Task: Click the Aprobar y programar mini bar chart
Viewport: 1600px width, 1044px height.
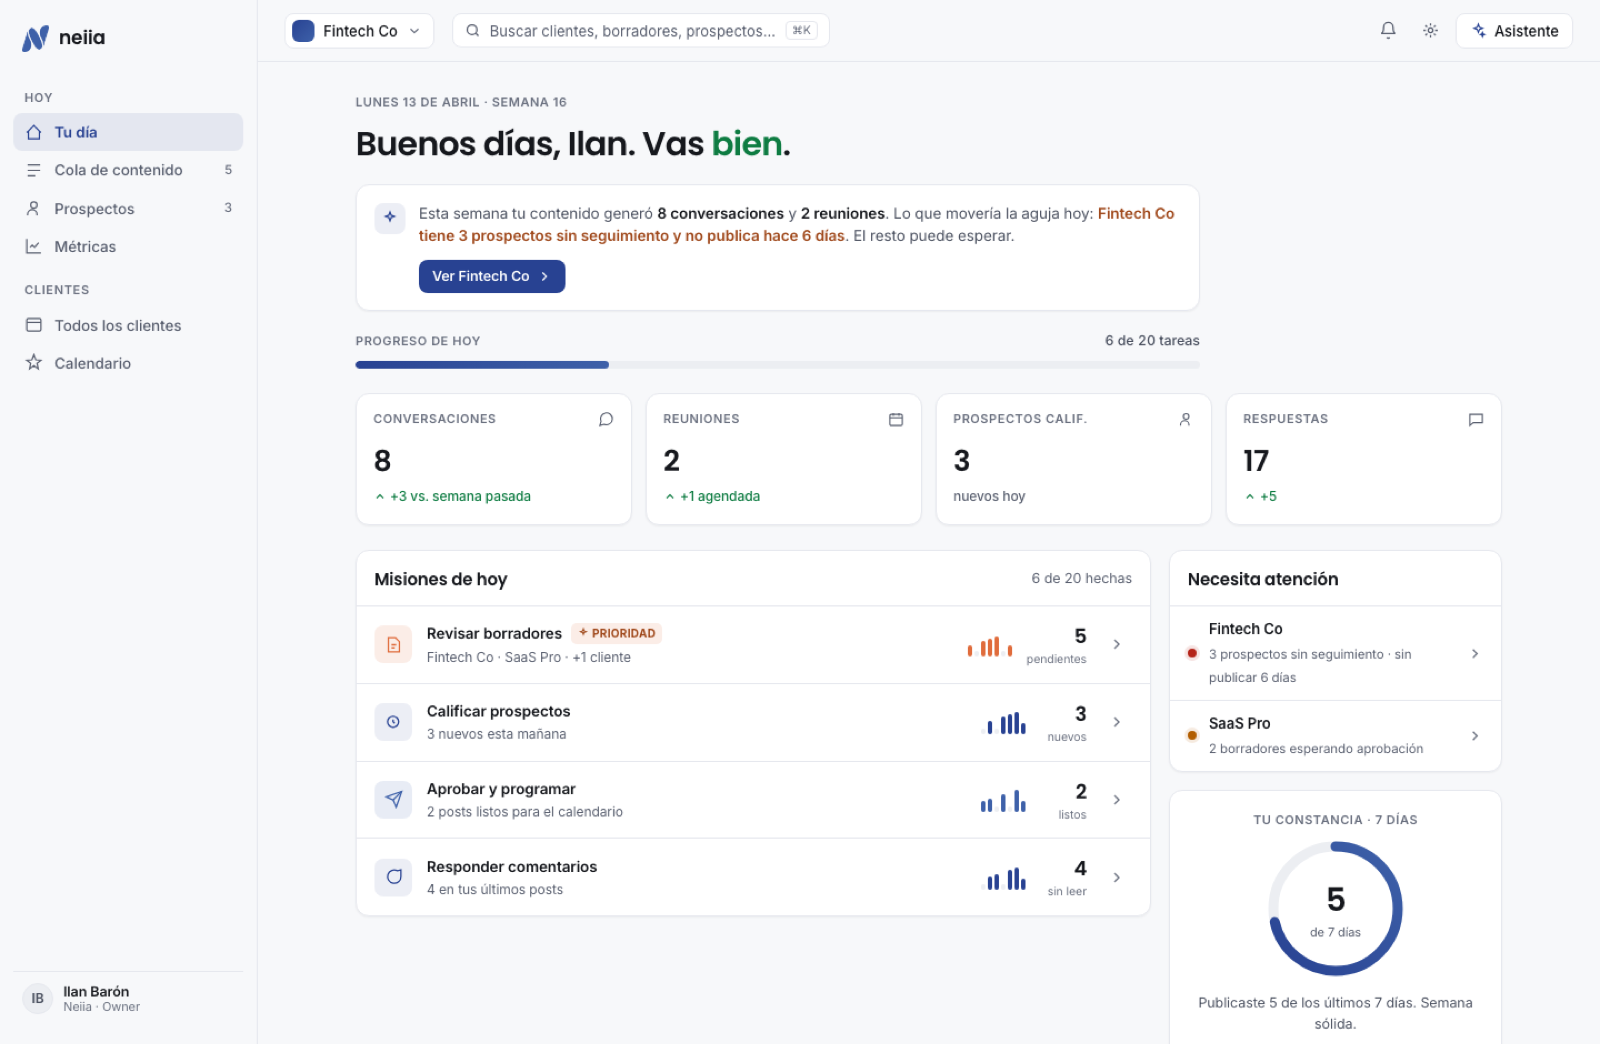Action: 1003,800
